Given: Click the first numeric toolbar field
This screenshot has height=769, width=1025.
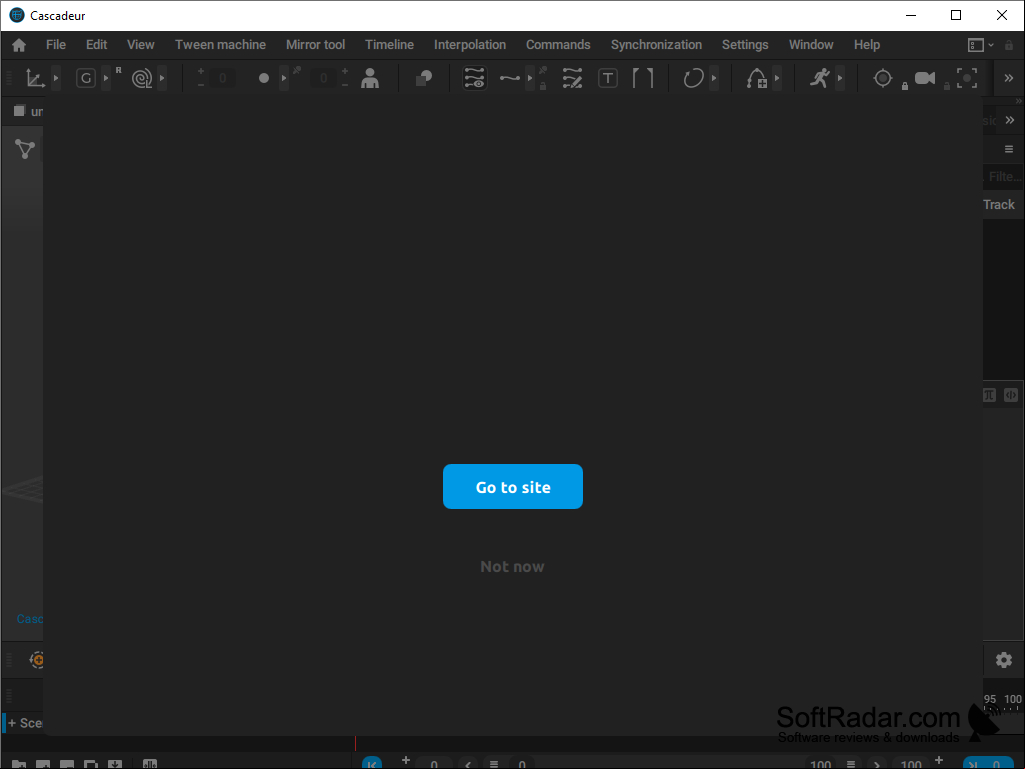Looking at the screenshot, I should [222, 78].
